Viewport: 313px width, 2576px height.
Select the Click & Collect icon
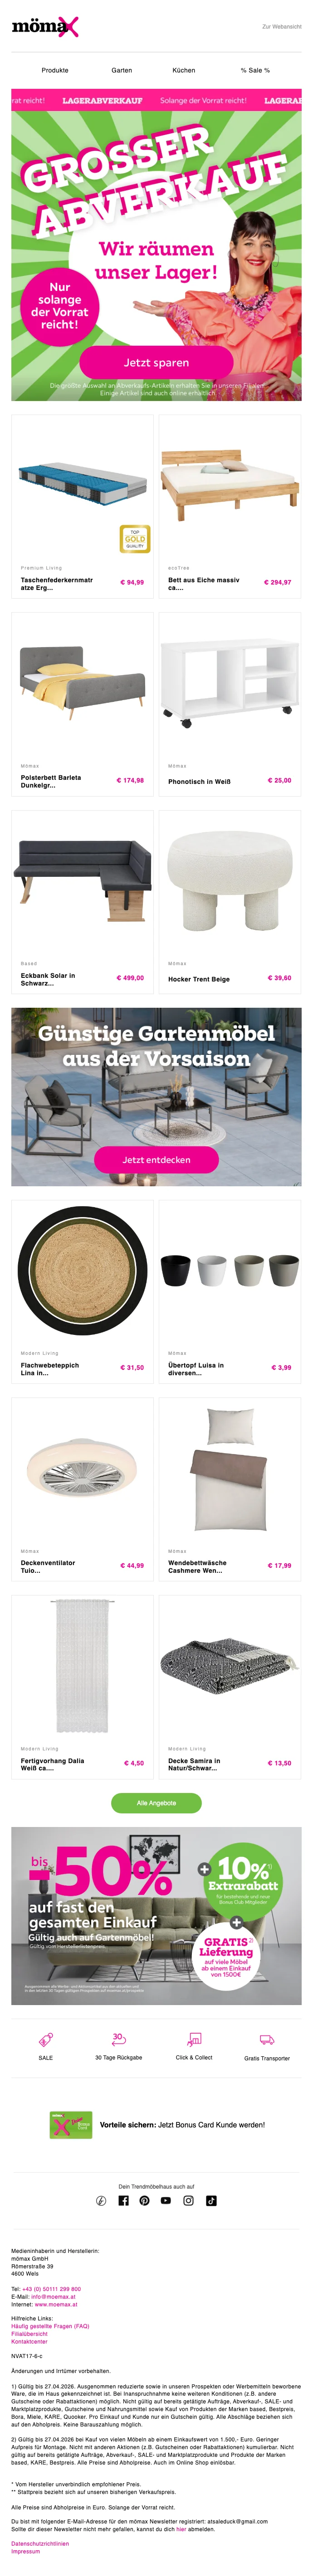click(194, 2039)
